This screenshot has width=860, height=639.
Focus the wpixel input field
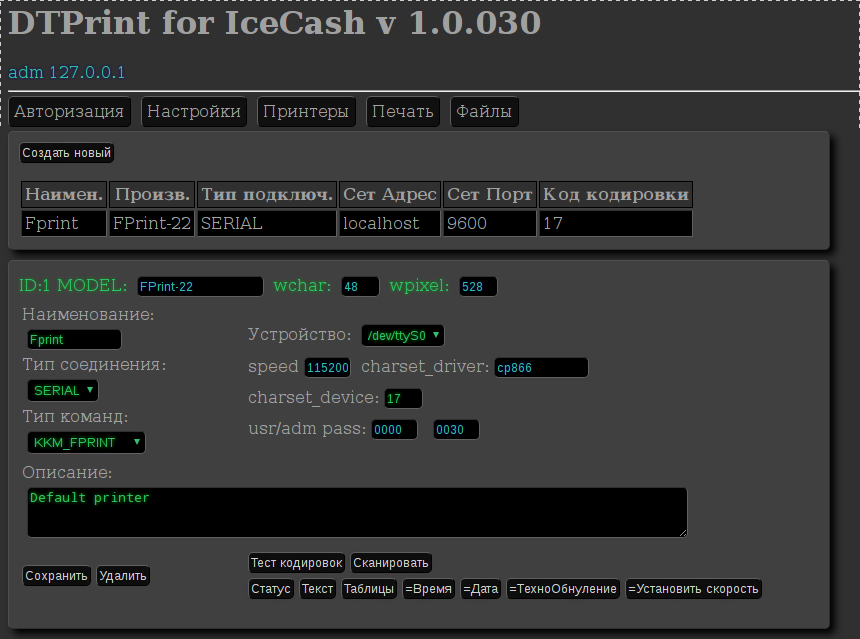(478, 286)
